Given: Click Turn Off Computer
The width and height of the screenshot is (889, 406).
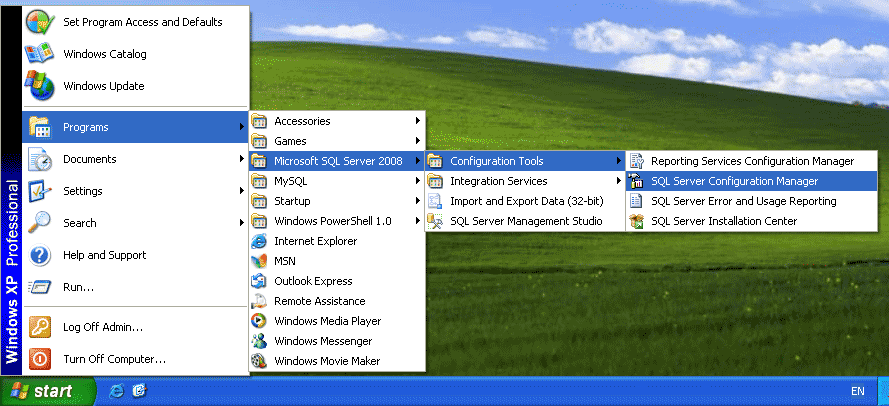Looking at the screenshot, I should click(x=114, y=358).
